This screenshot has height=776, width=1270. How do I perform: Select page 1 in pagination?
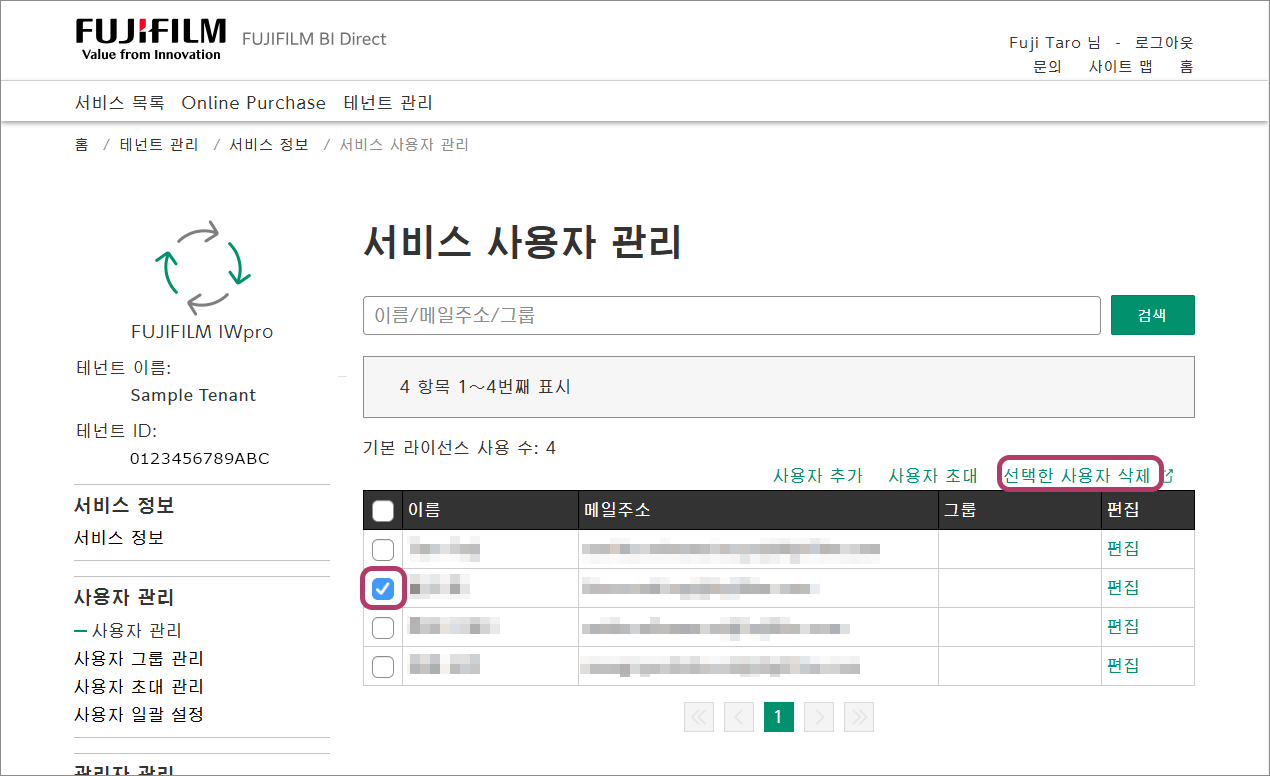[778, 716]
